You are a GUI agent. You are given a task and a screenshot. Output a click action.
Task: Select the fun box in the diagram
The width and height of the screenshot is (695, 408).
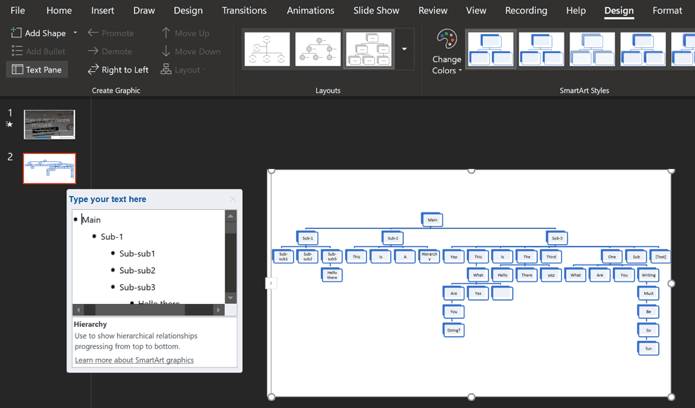tap(648, 348)
